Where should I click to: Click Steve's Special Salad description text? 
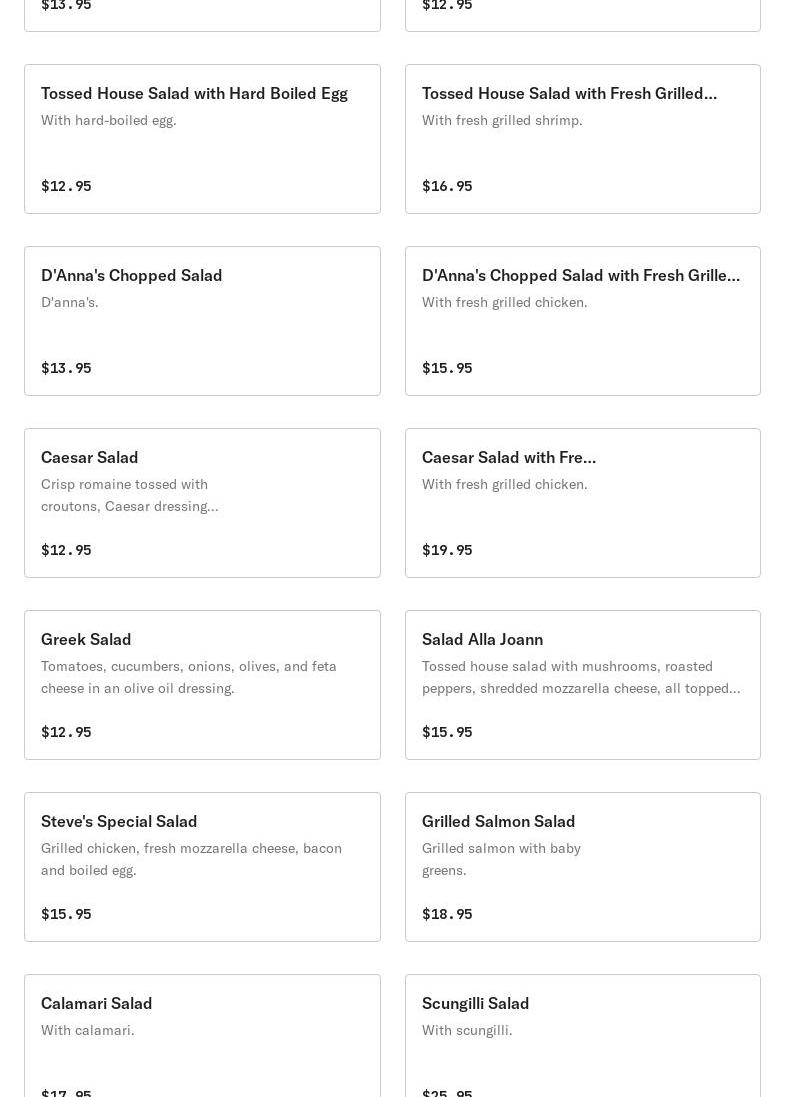[191, 859]
